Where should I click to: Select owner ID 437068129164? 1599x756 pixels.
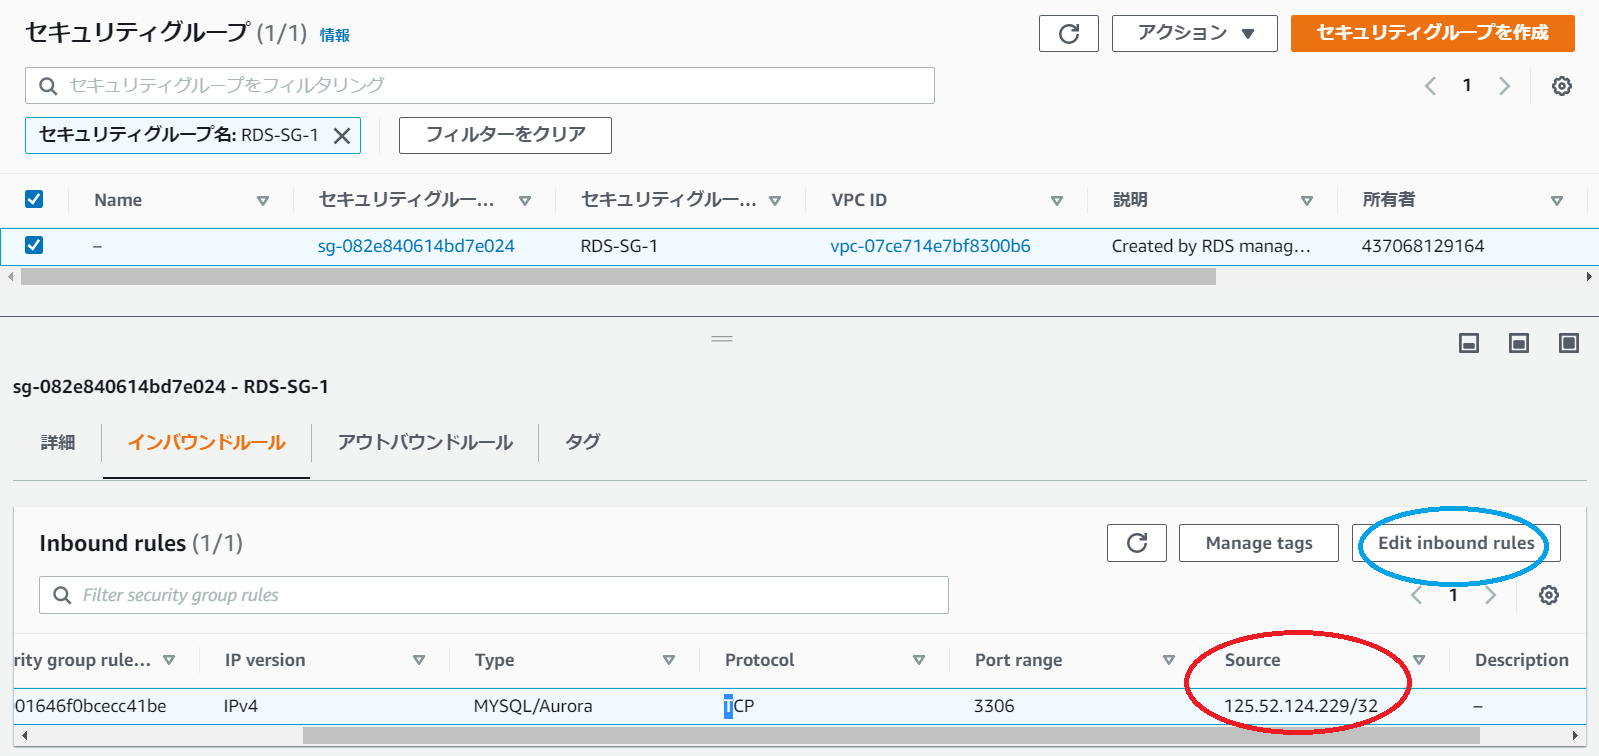(x=1423, y=246)
